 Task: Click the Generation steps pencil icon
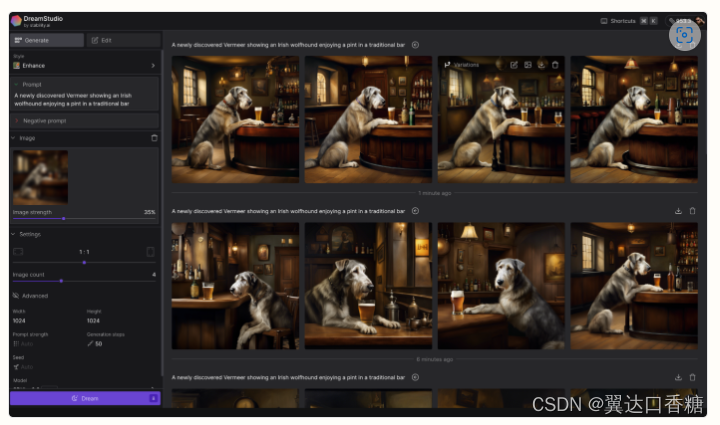tap(90, 344)
